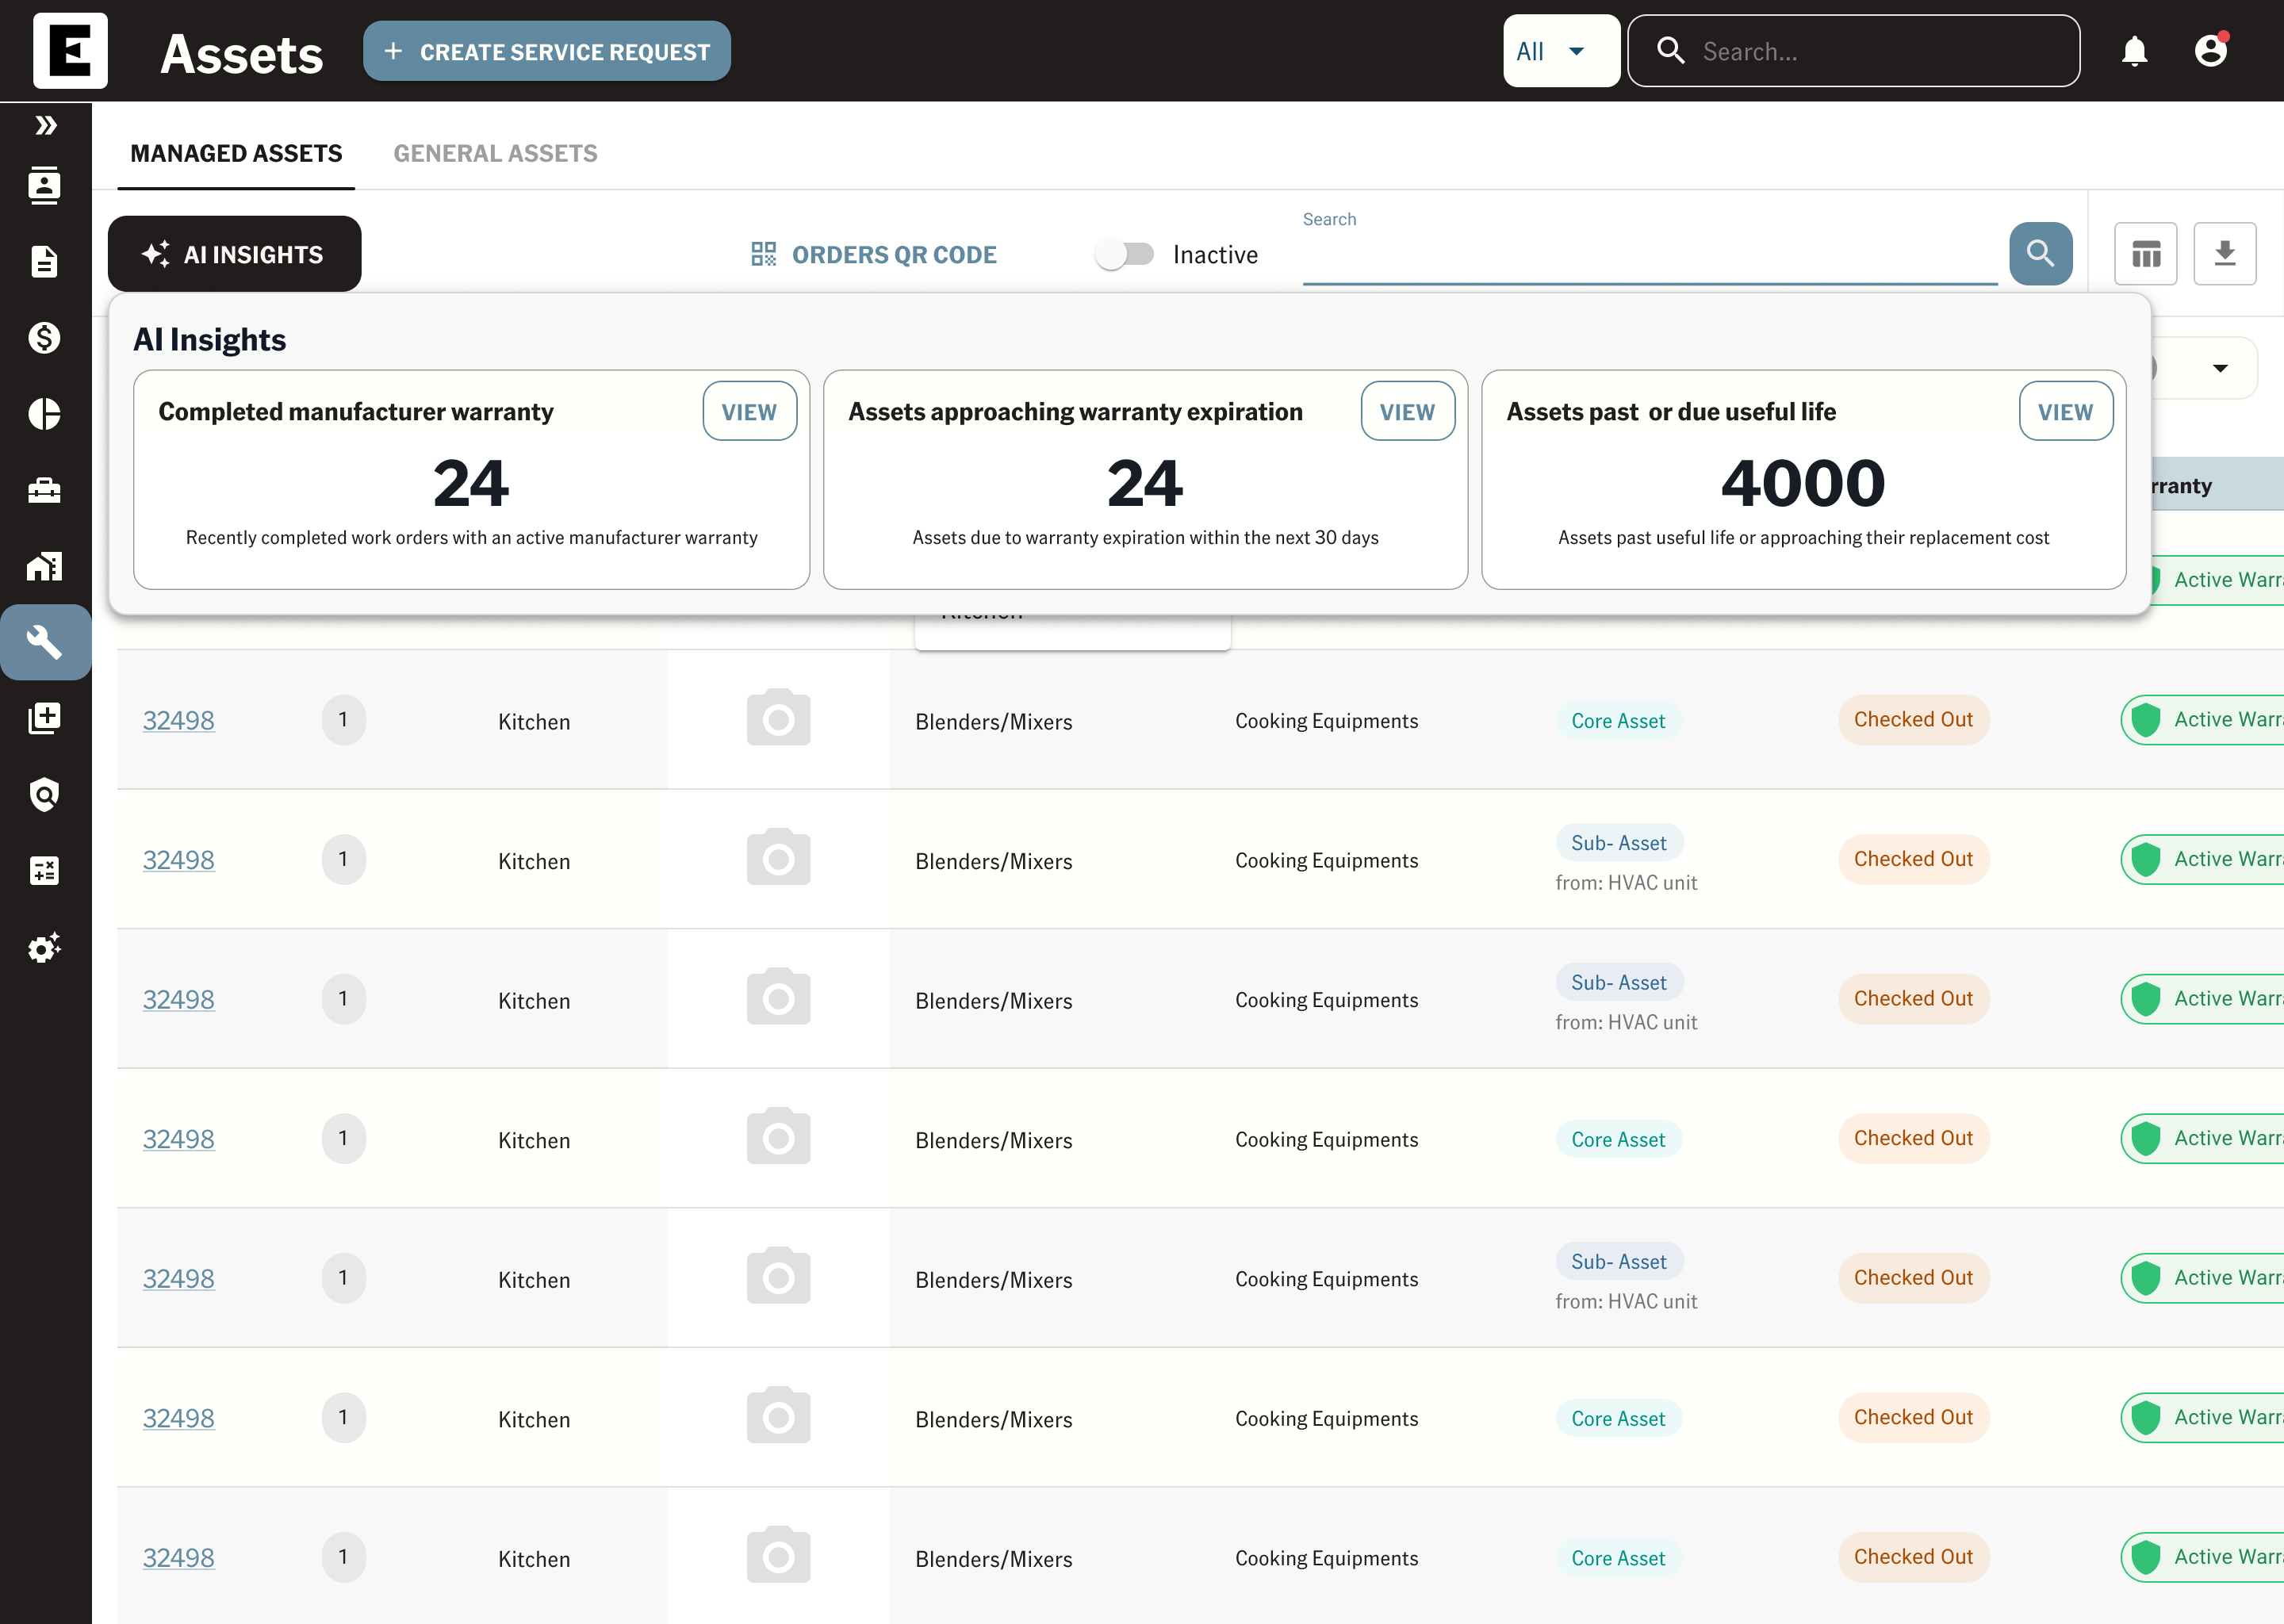The height and width of the screenshot is (1624, 2284).
Task: Open the contacts badge sidebar icon
Action: [45, 186]
